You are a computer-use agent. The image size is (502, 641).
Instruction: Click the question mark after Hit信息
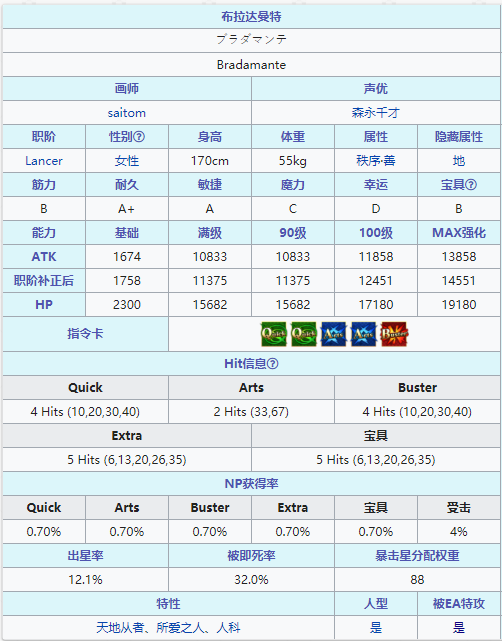(273, 363)
